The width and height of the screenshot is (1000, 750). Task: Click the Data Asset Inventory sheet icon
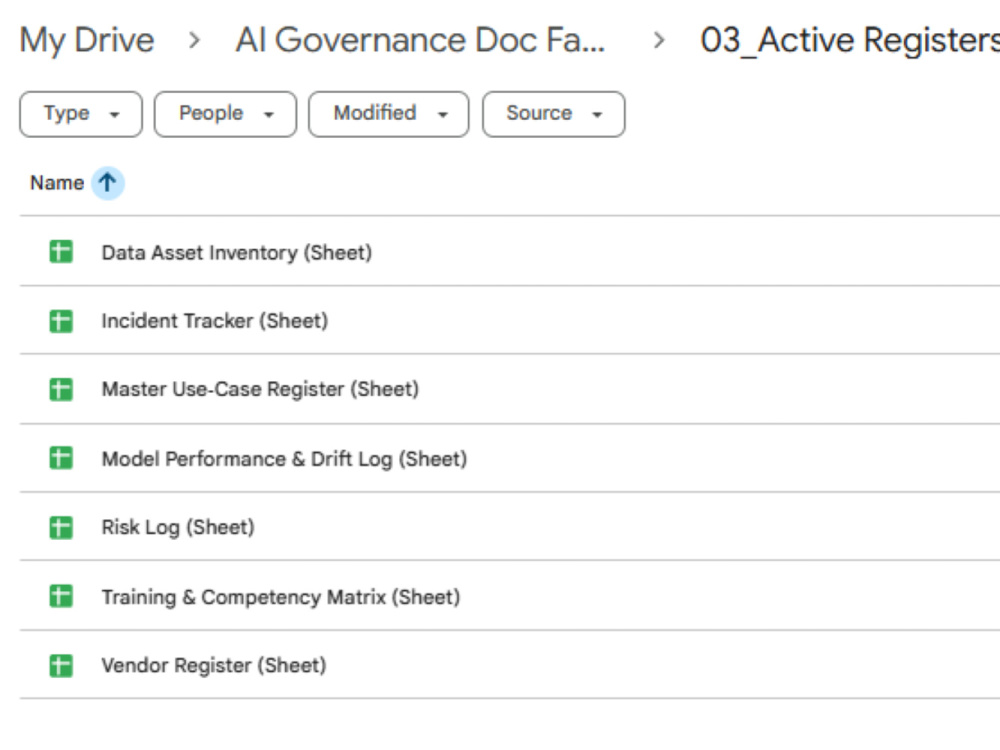pyautogui.click(x=61, y=251)
